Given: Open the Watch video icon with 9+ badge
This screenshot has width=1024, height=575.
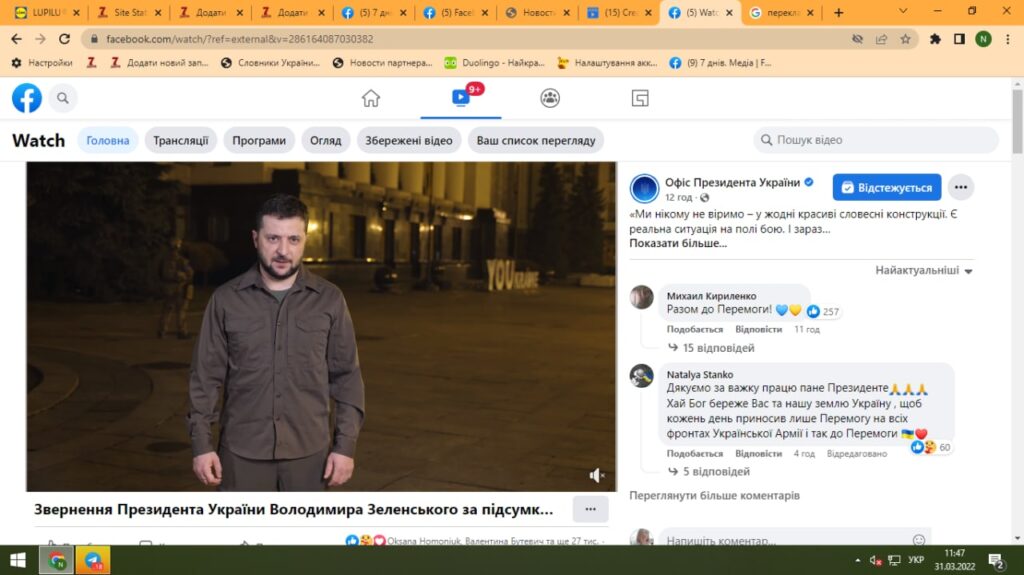Looking at the screenshot, I should pos(461,98).
